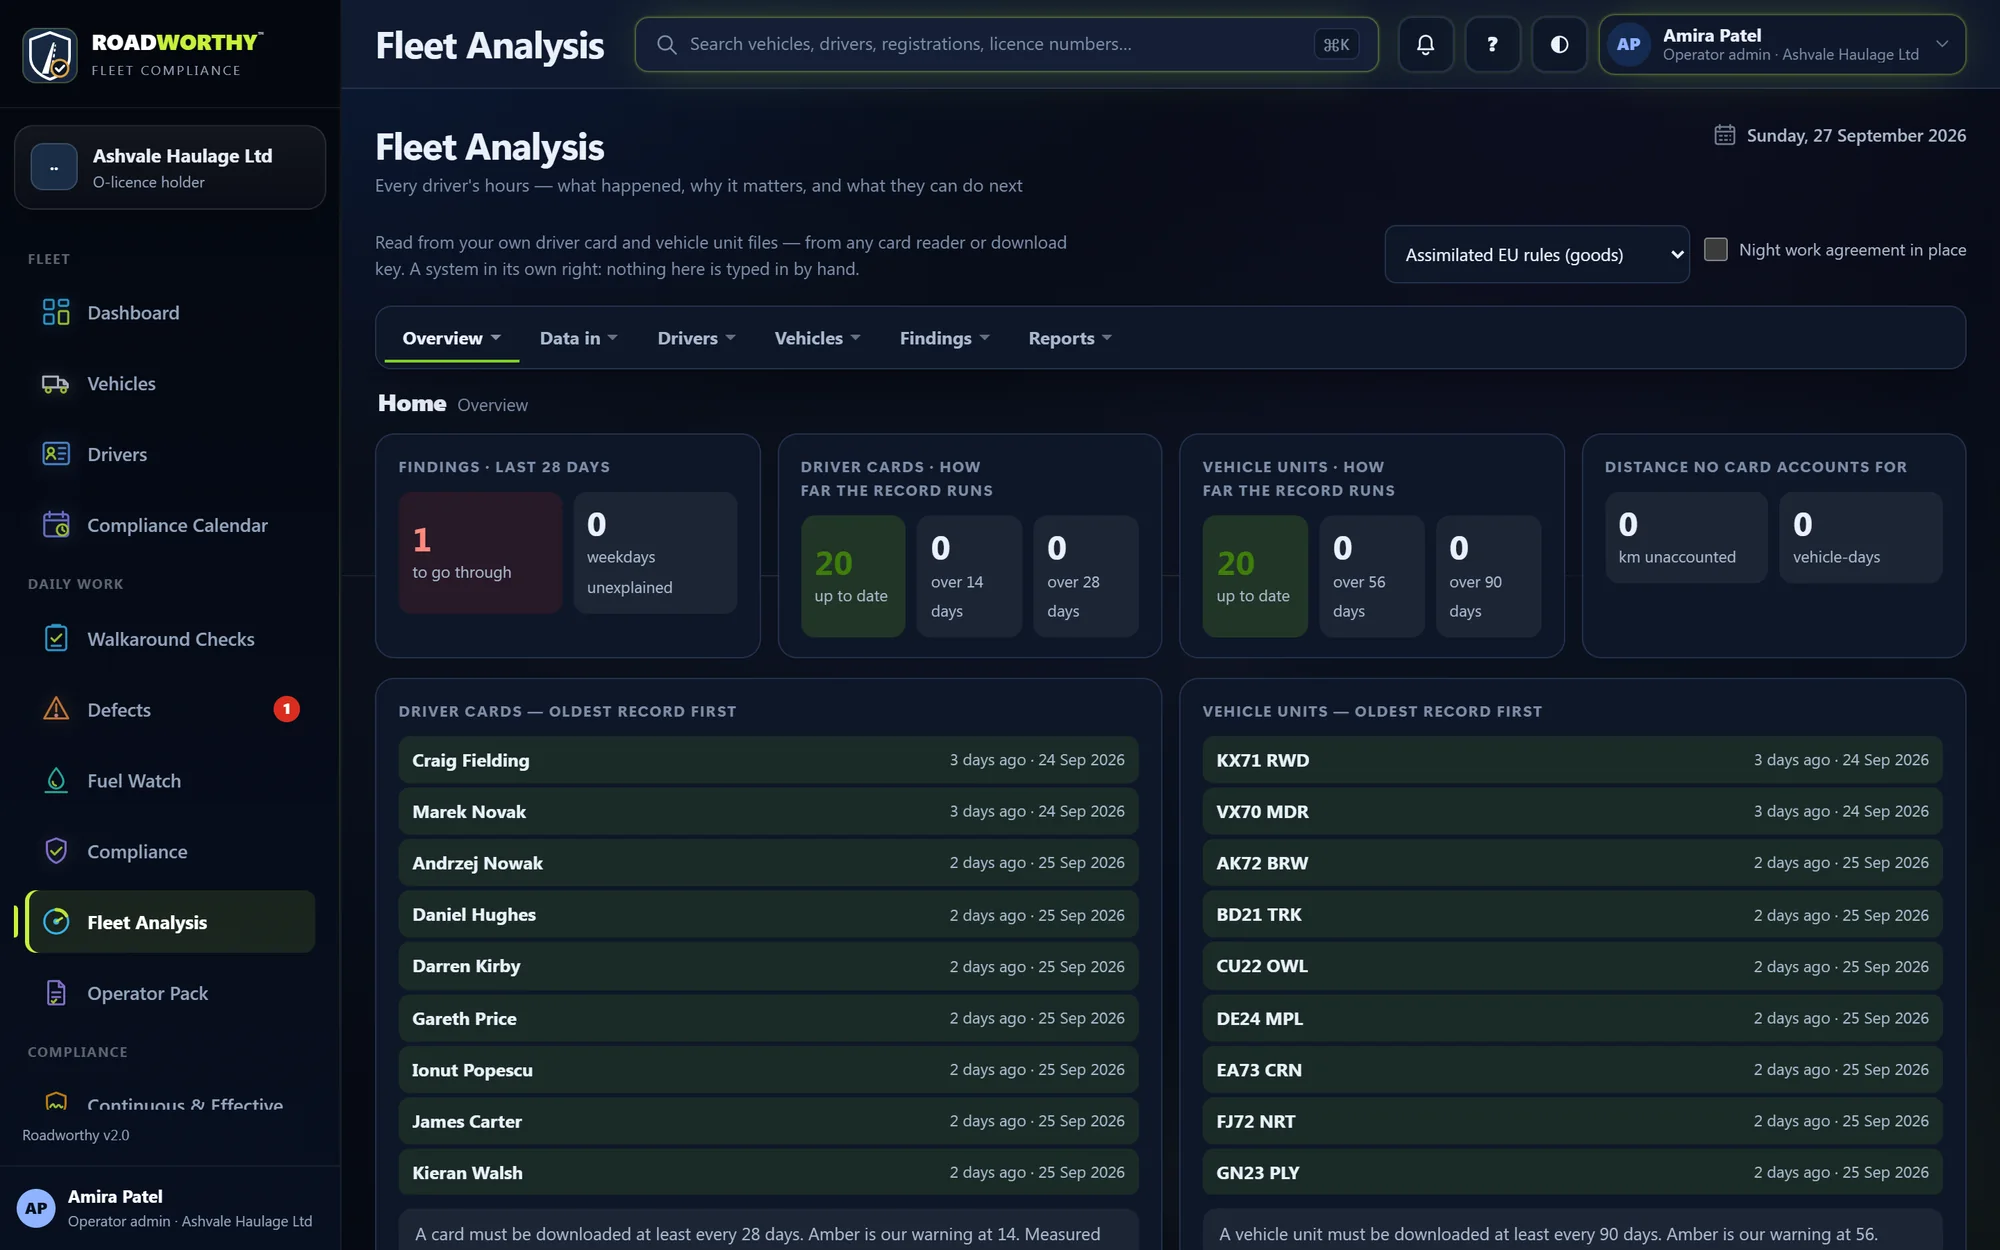This screenshot has width=2000, height=1250.
Task: Click Amira Patel profile at sidebar bottom
Action: coord(170,1208)
